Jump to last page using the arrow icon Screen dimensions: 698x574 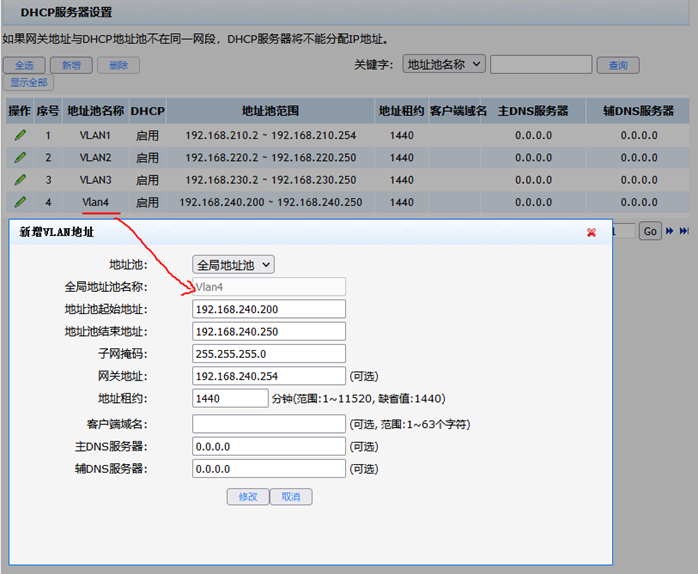pyautogui.click(x=684, y=231)
